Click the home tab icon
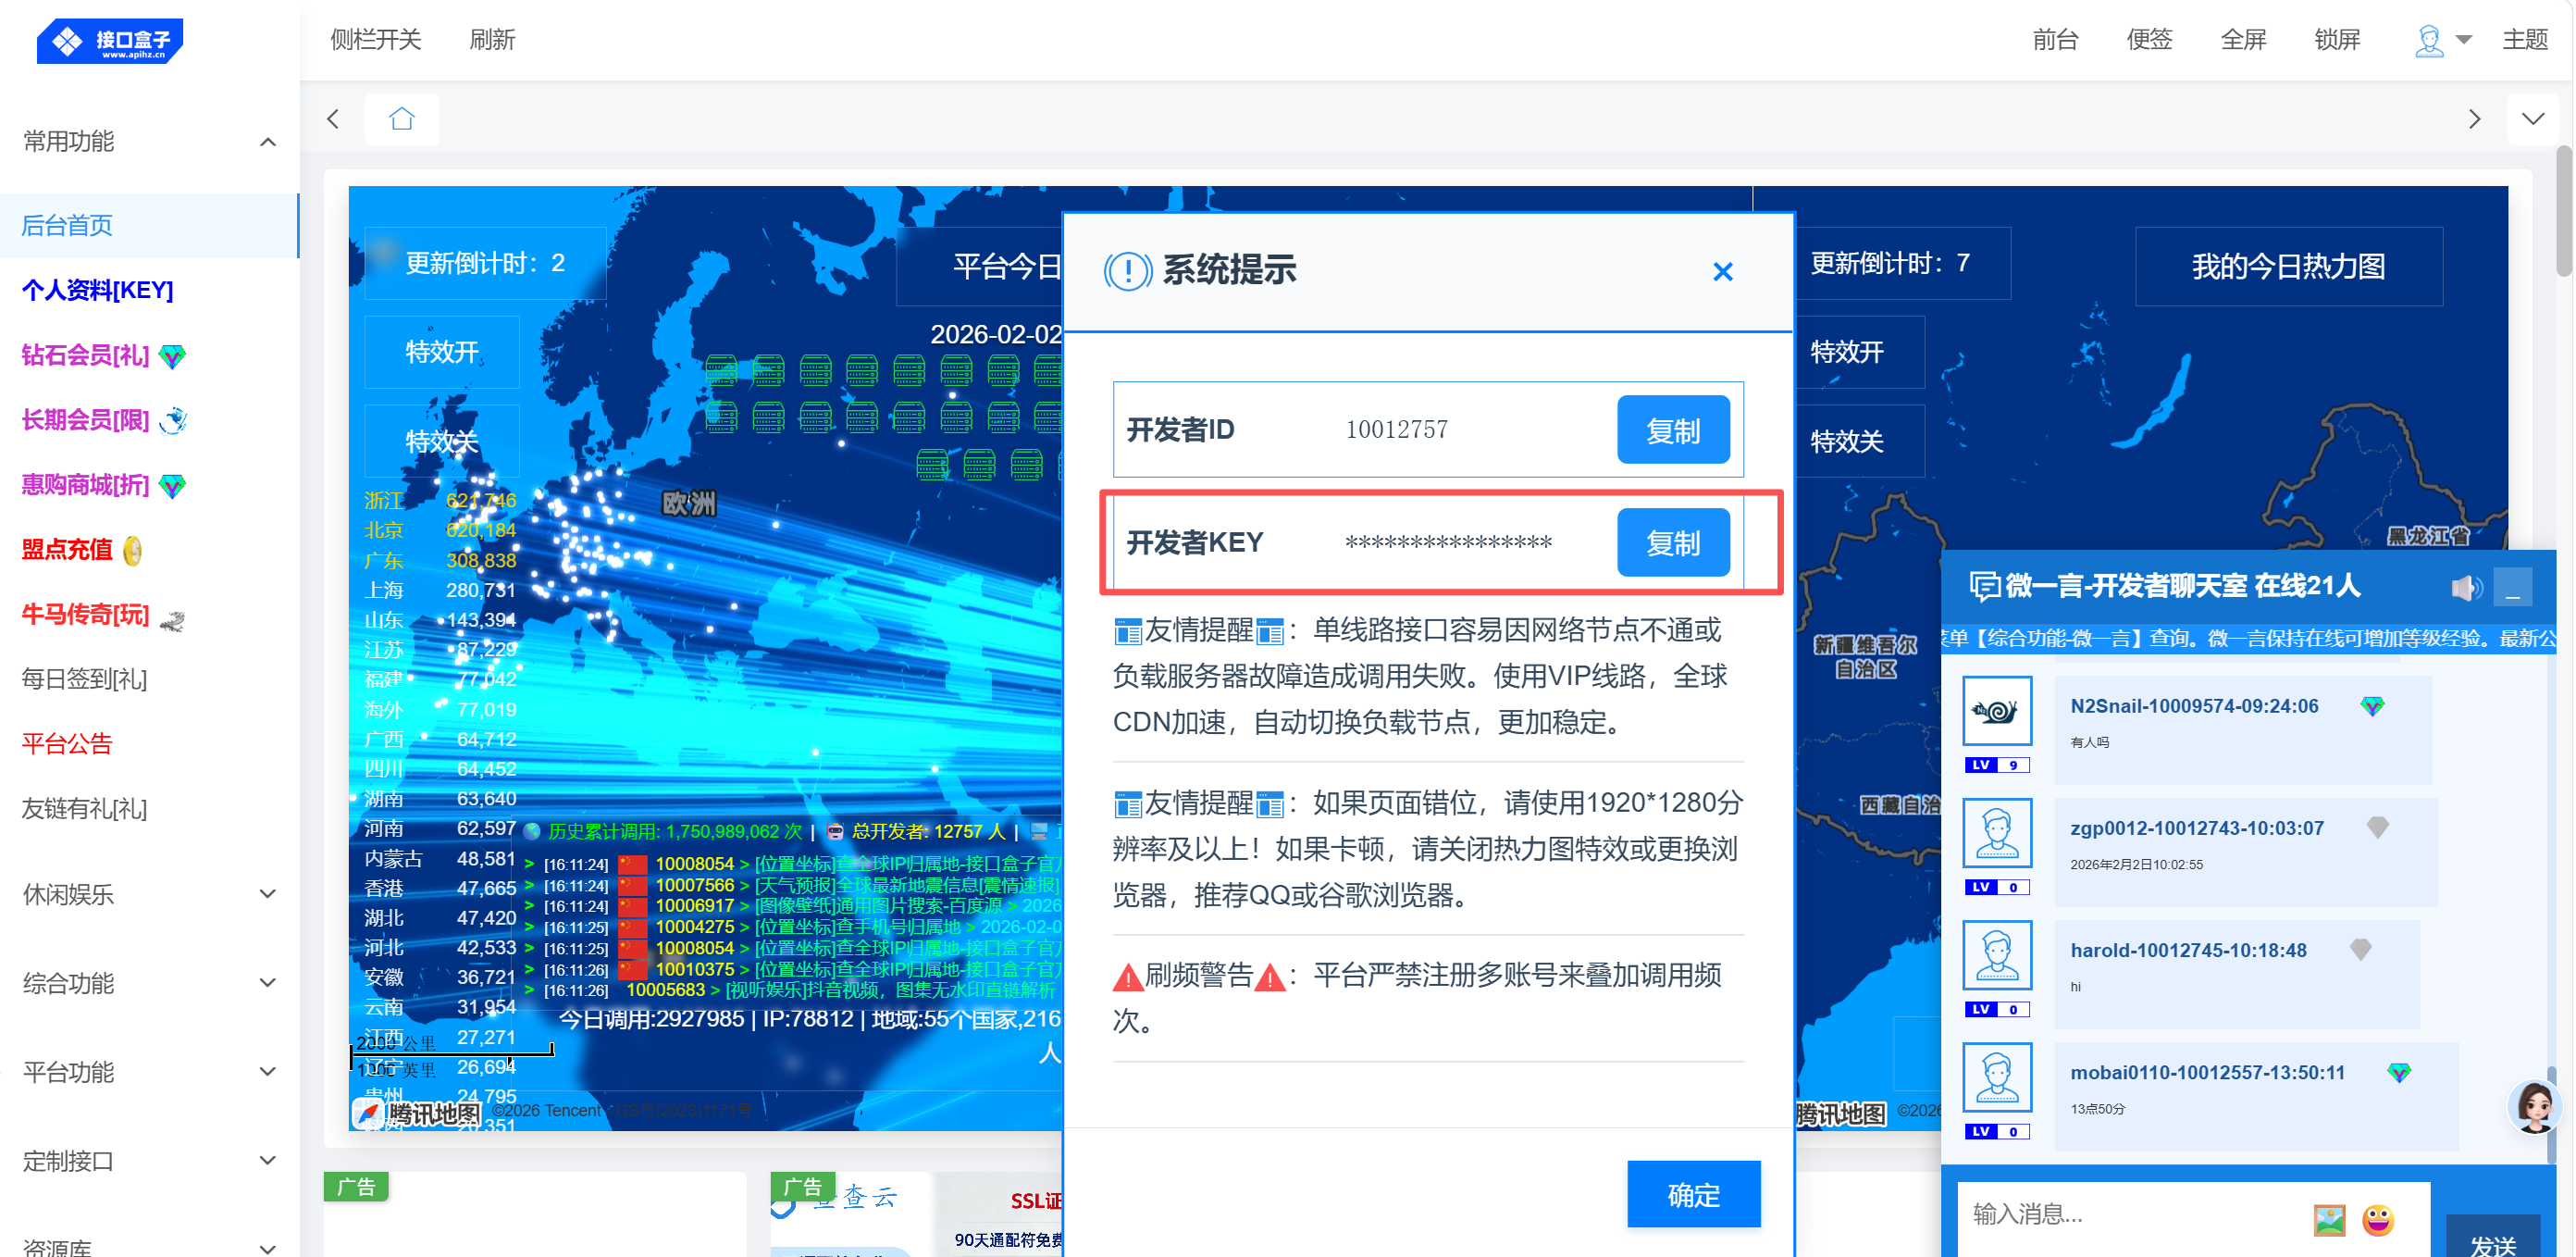Image resolution: width=2576 pixels, height=1257 pixels. (402, 119)
